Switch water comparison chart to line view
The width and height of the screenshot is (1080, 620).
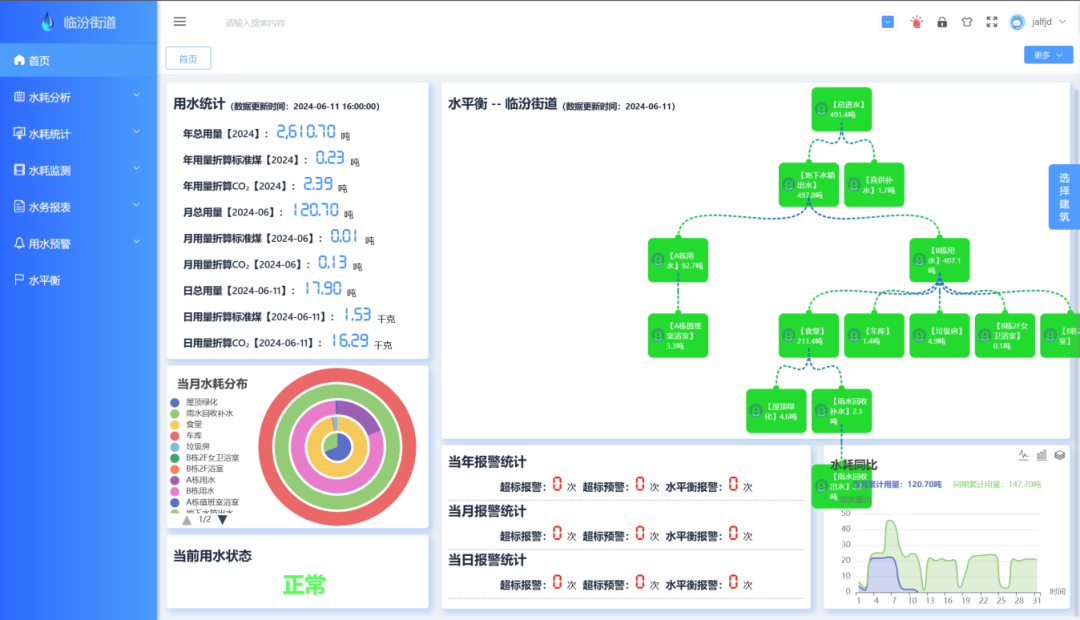tap(1023, 455)
